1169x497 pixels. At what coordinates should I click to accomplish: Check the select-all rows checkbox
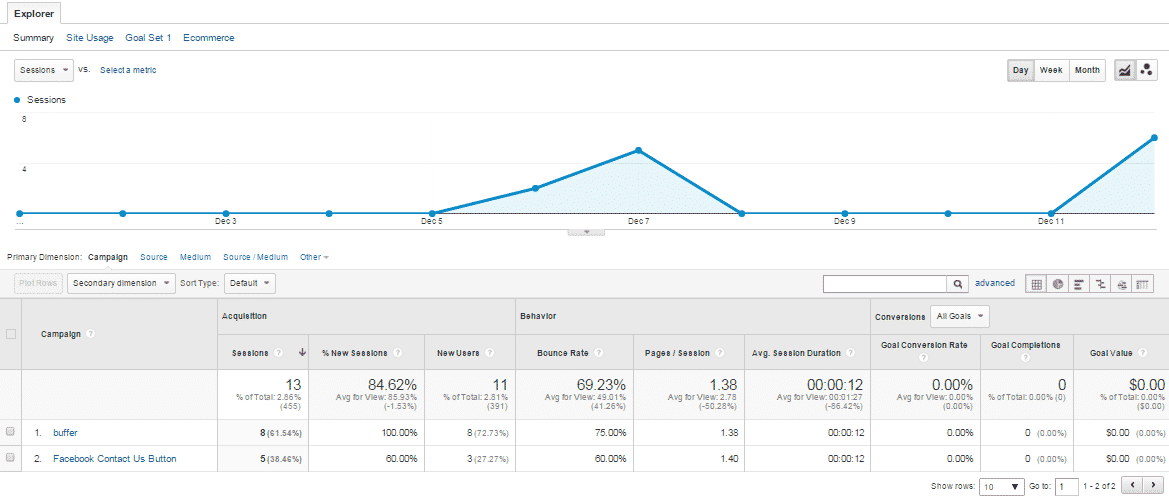coord(10,334)
